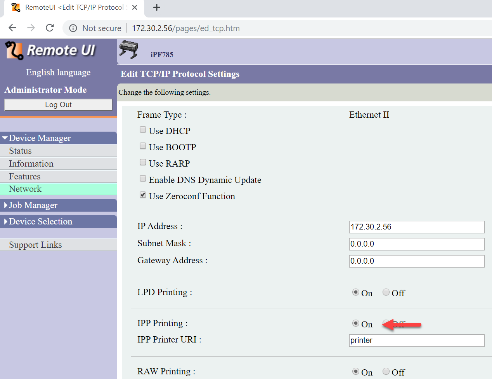
Task: Click Edit TCP/IP Protocol Settings heading
Action: (180, 74)
